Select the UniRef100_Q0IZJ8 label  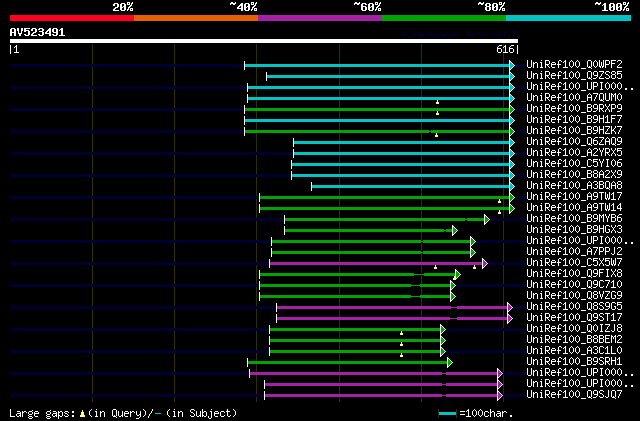coord(574,329)
